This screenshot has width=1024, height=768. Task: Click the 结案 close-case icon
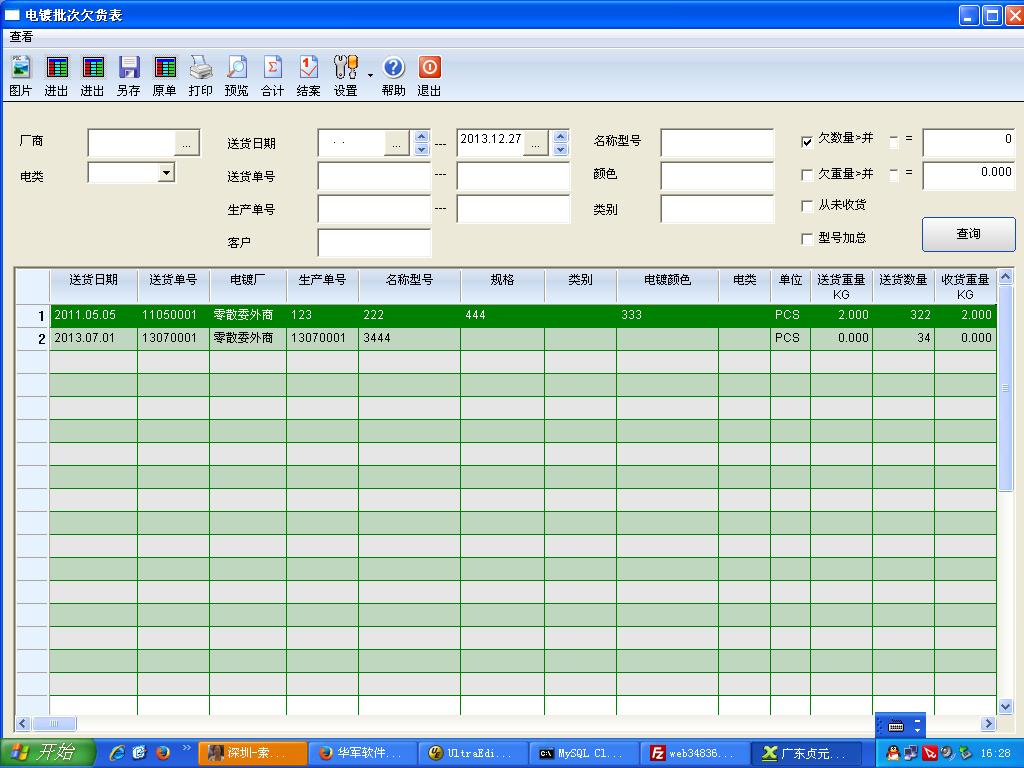[x=308, y=76]
